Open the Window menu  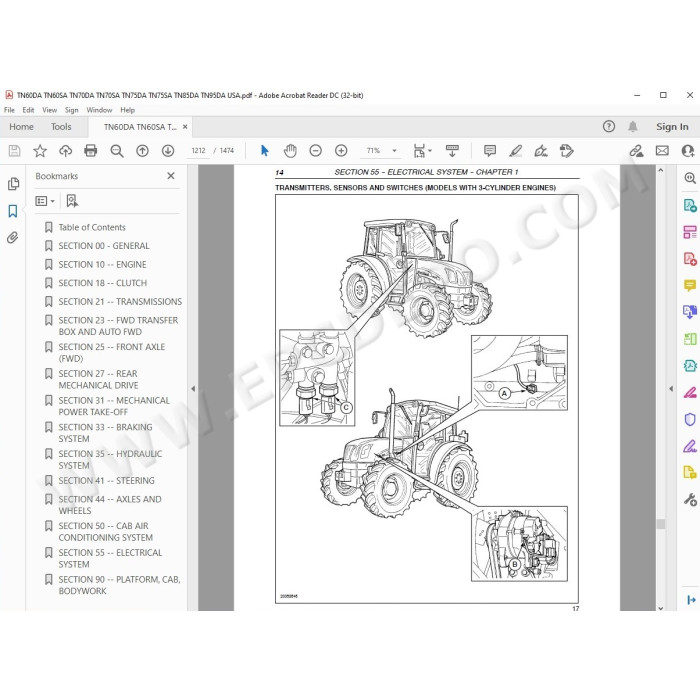[99, 110]
